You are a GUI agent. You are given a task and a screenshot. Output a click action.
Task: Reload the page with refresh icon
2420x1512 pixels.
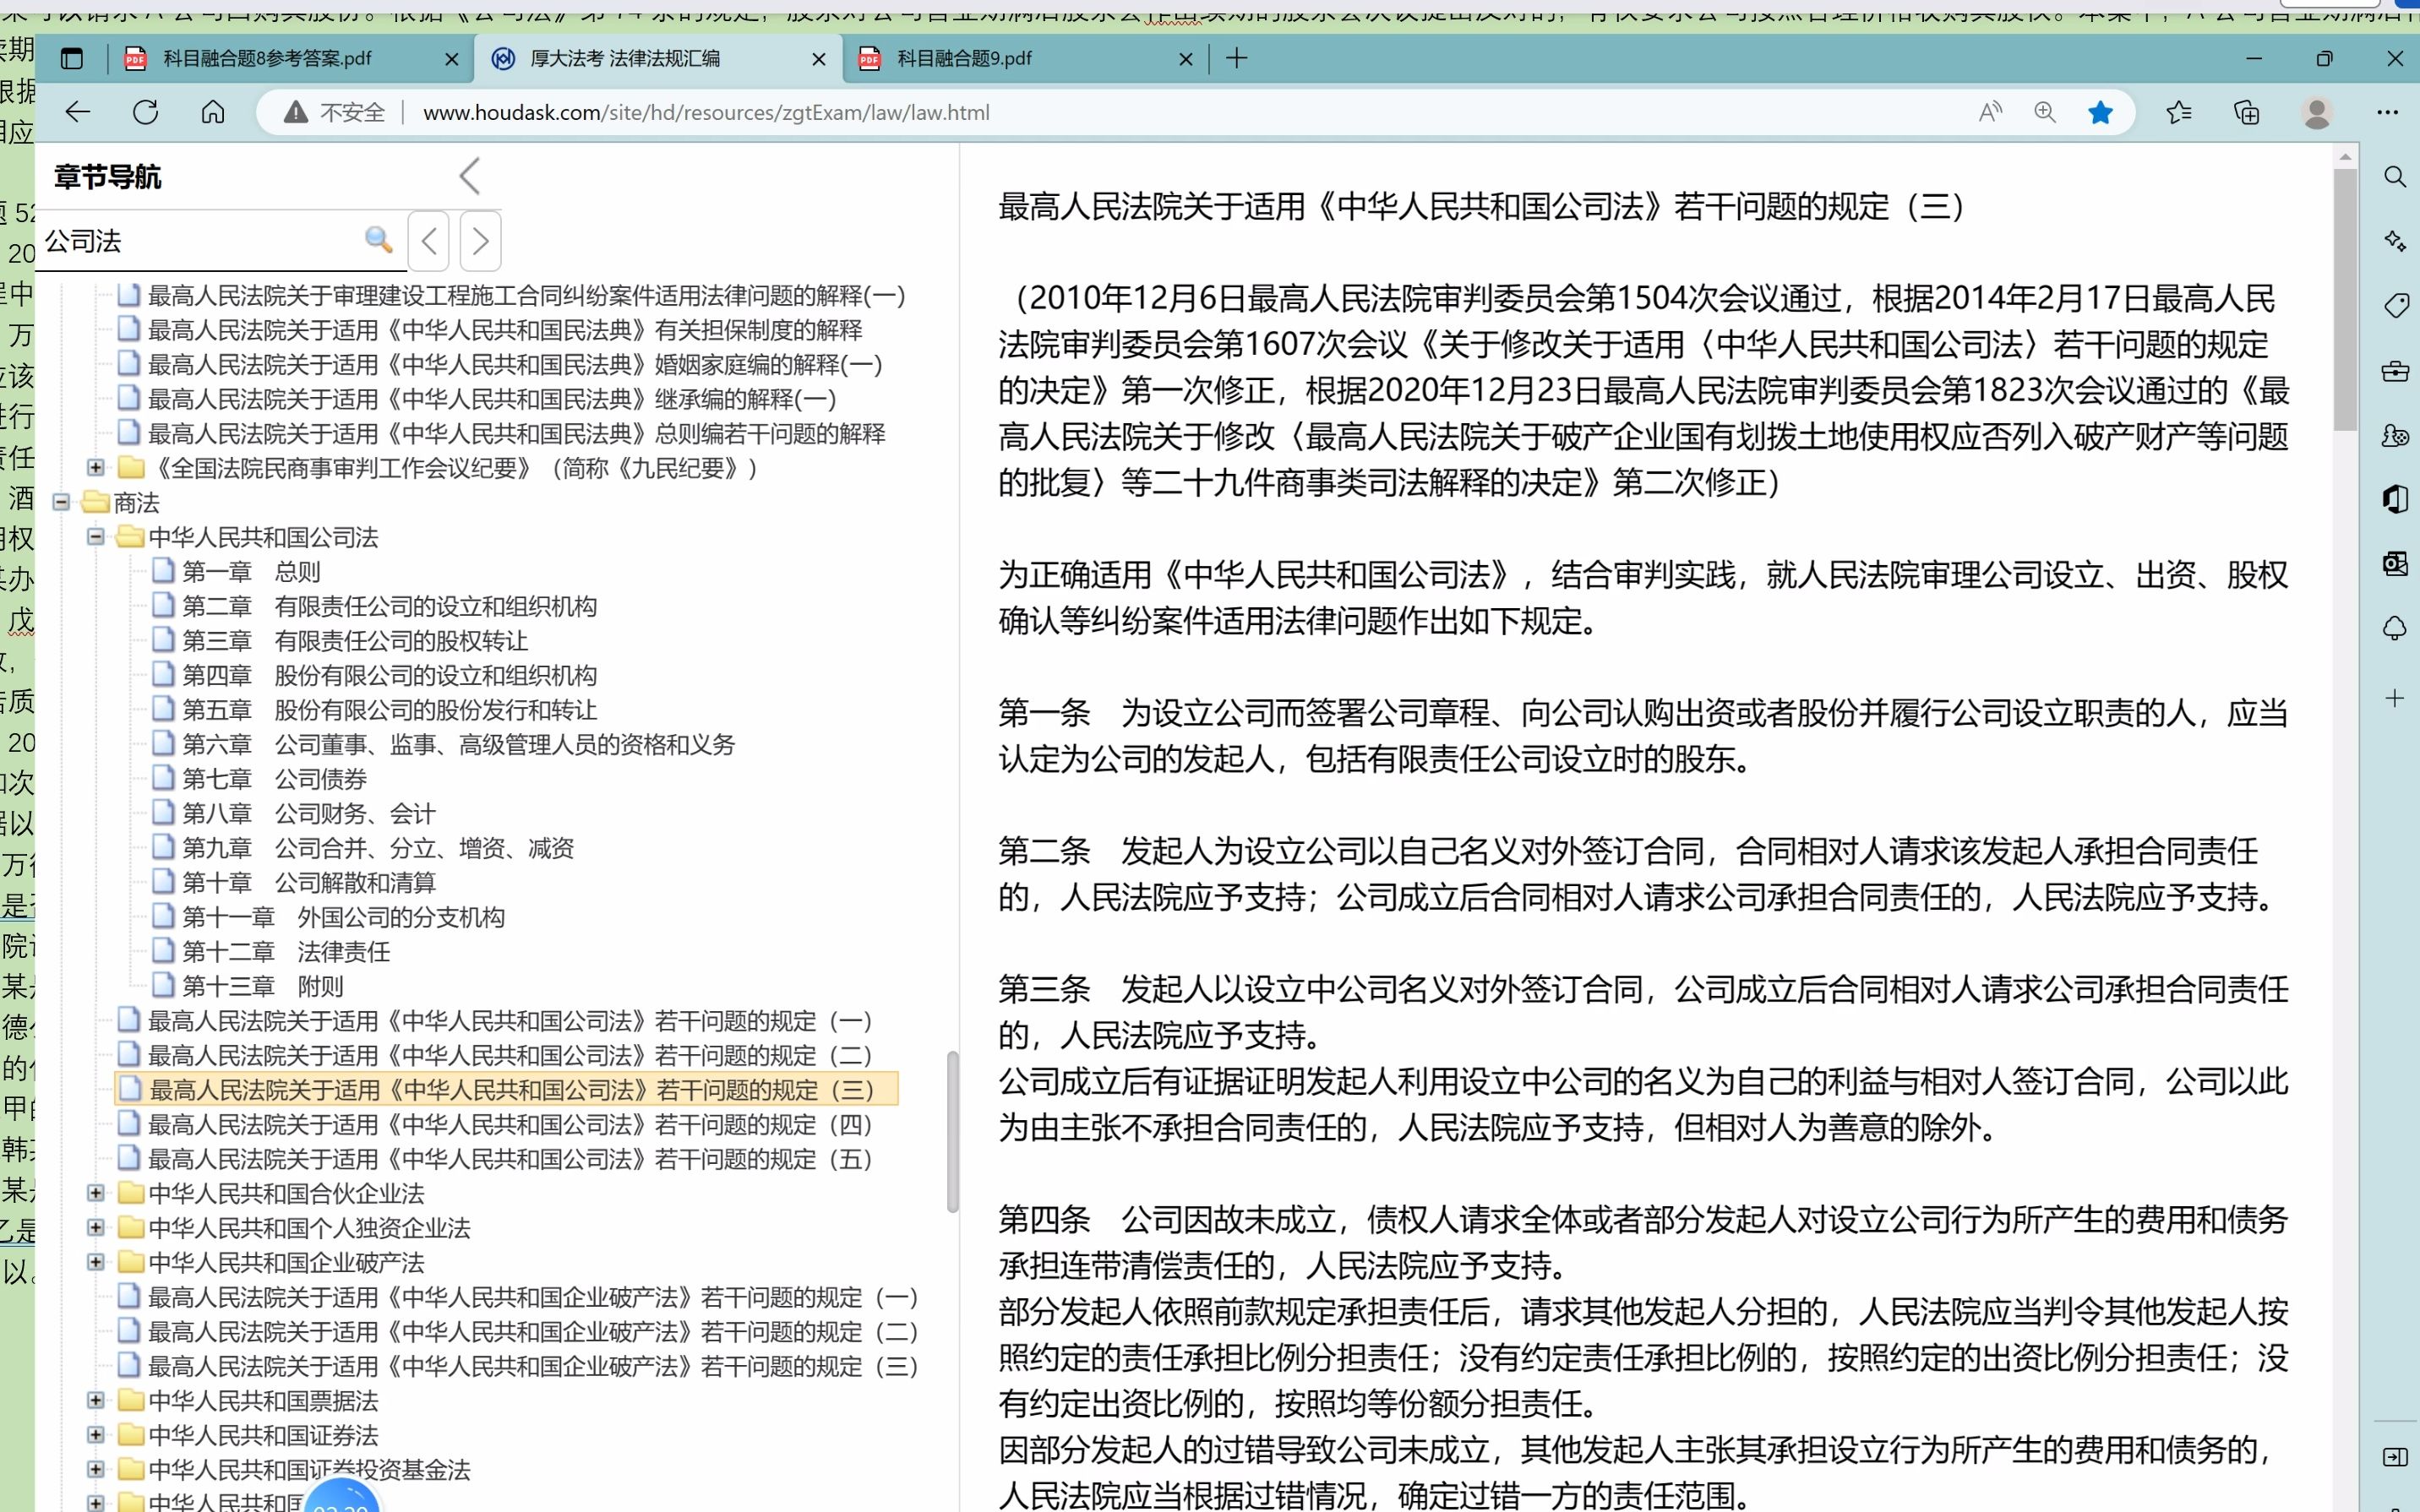pos(146,112)
